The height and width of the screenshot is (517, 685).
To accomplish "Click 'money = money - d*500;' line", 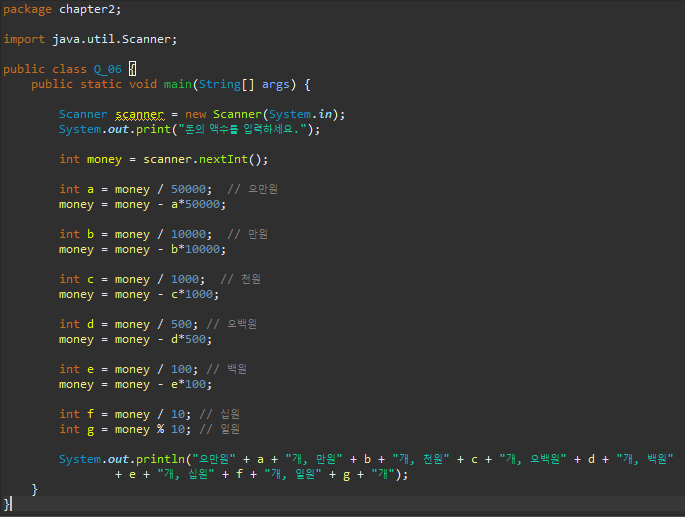I will pyautogui.click(x=135, y=340).
